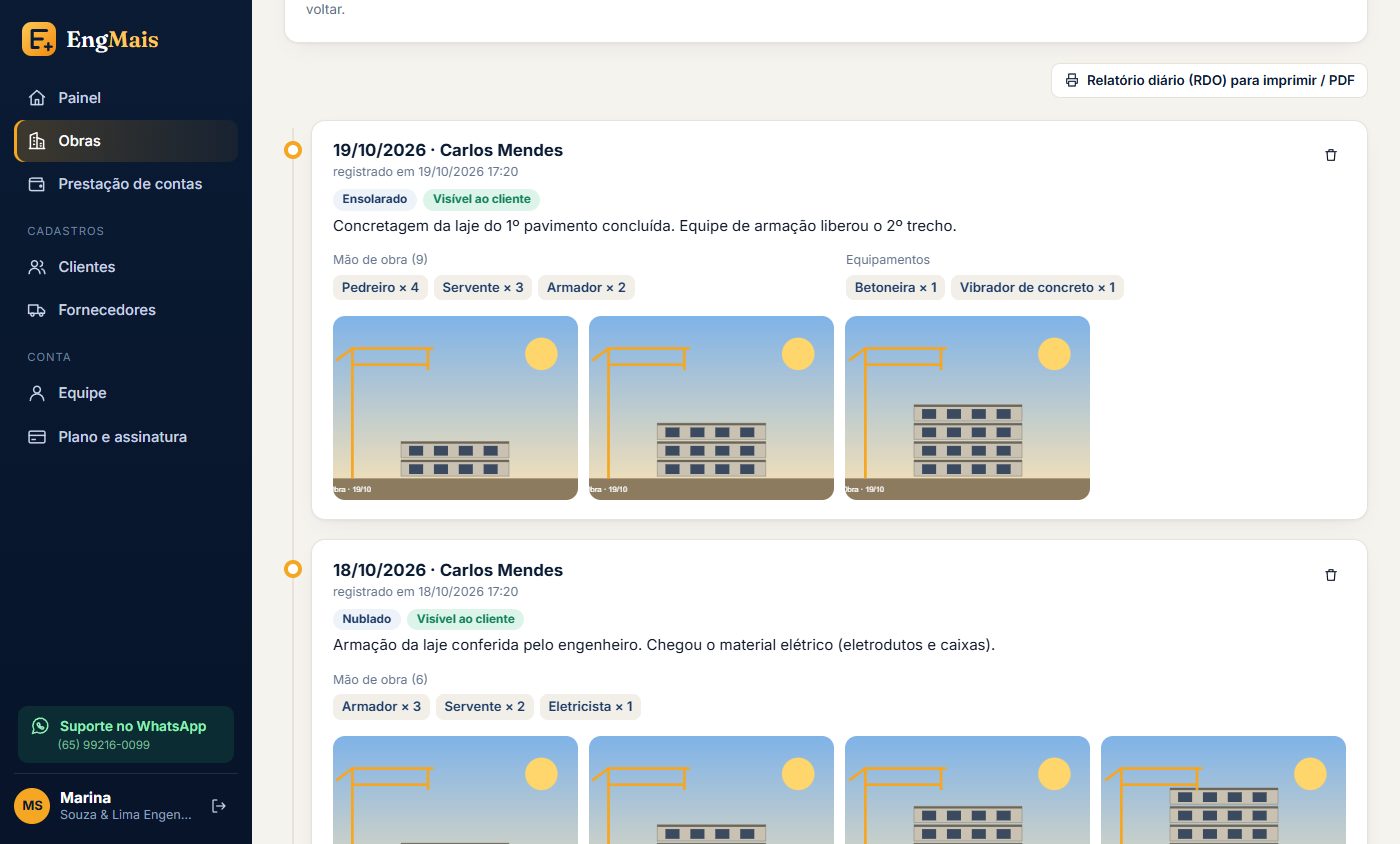Open second photo of 19/10 entry
Screen dimensions: 1400x844
(711, 408)
